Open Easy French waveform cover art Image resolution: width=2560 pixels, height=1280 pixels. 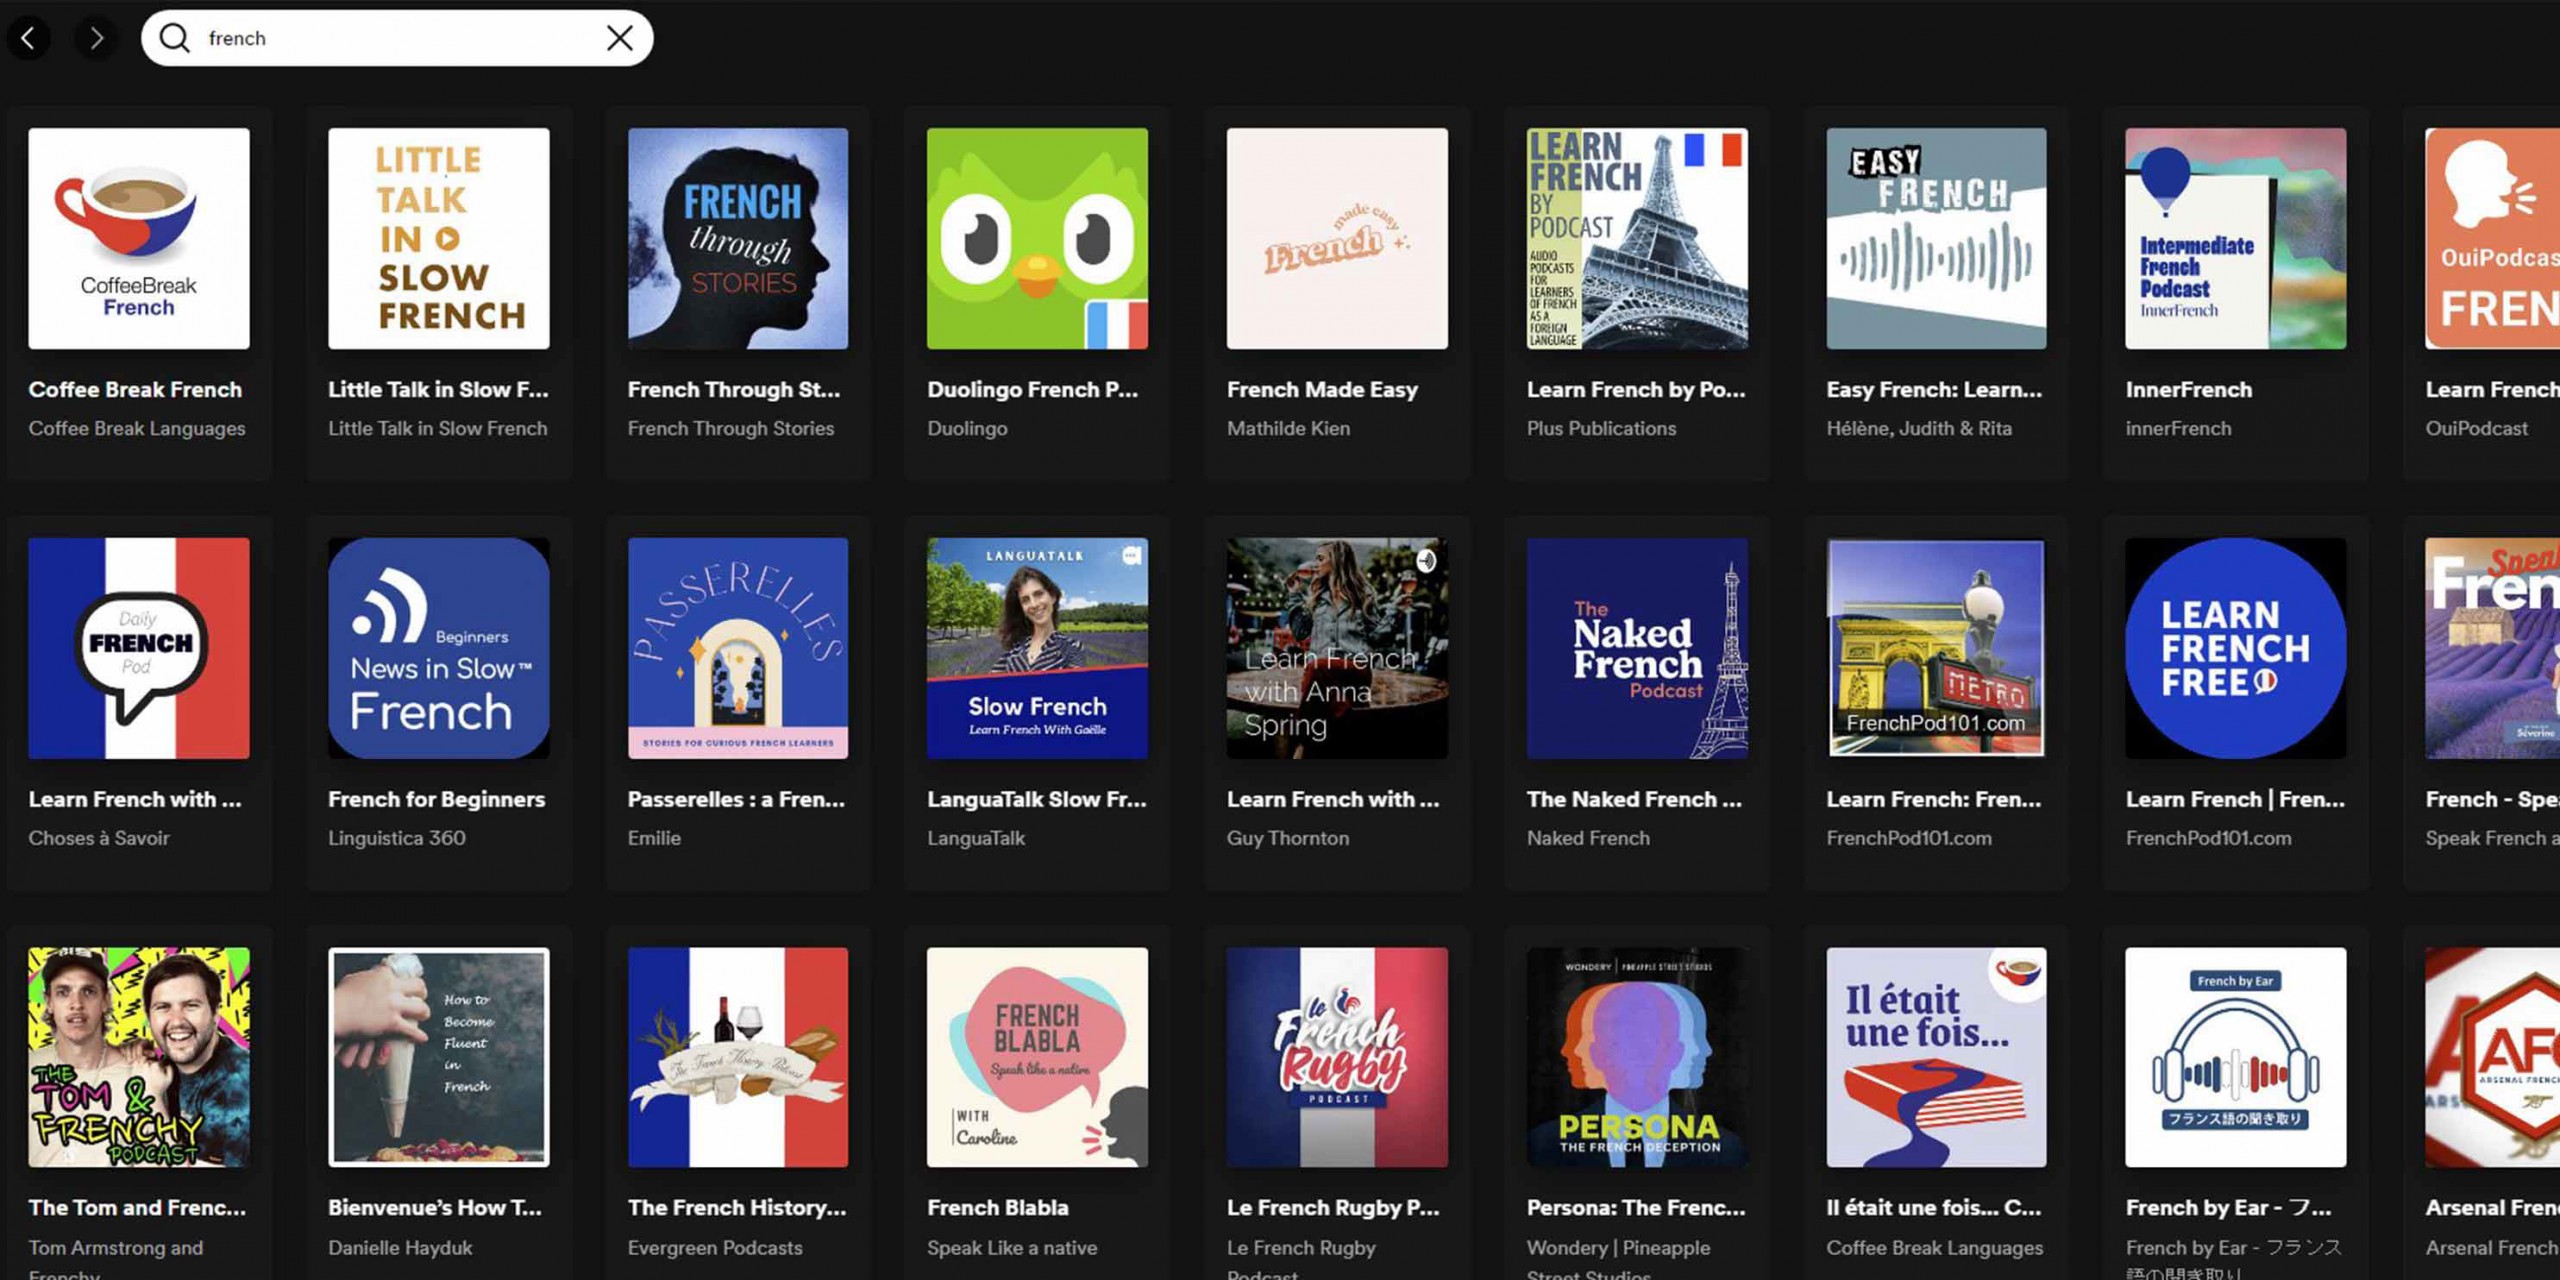pos(1936,238)
